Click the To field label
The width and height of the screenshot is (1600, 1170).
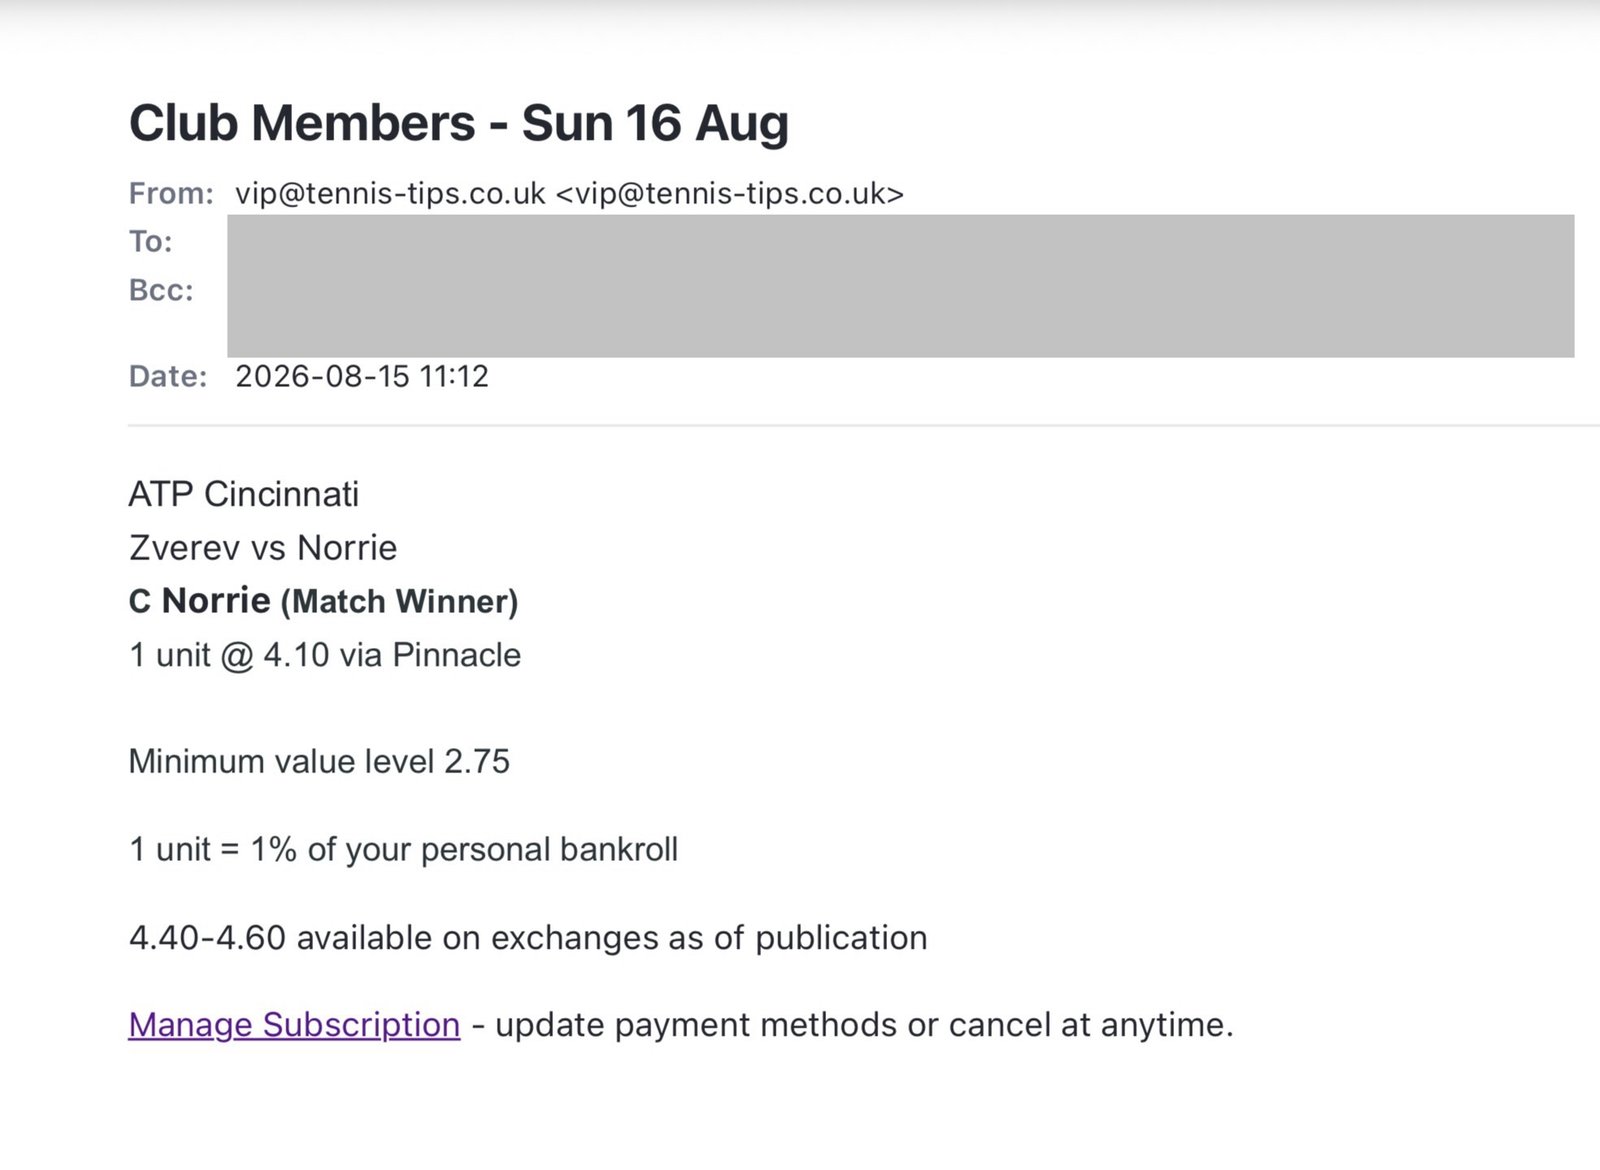(x=150, y=241)
